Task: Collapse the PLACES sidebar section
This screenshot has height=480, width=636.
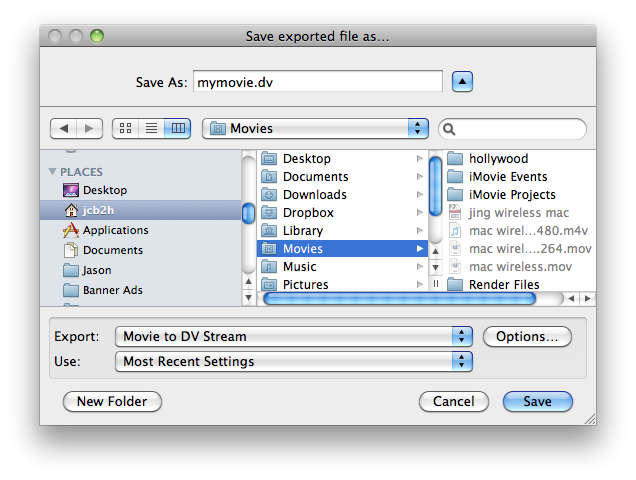Action: coord(52,172)
